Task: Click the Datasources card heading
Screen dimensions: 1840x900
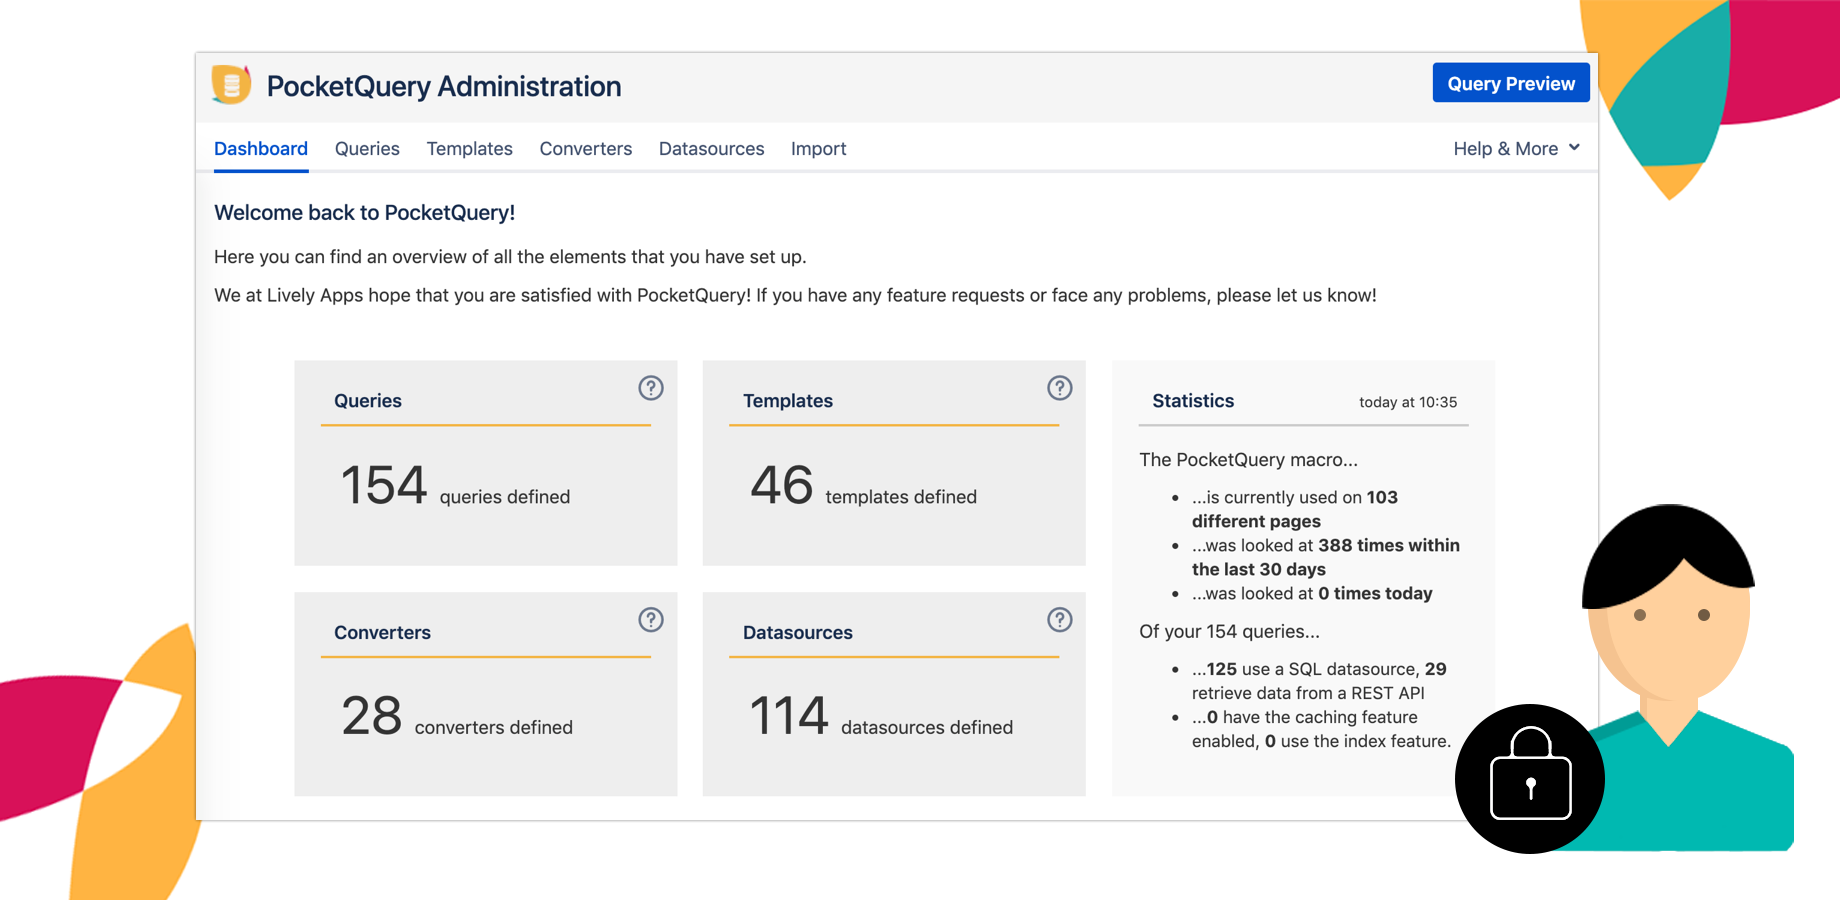Action: pos(798,633)
